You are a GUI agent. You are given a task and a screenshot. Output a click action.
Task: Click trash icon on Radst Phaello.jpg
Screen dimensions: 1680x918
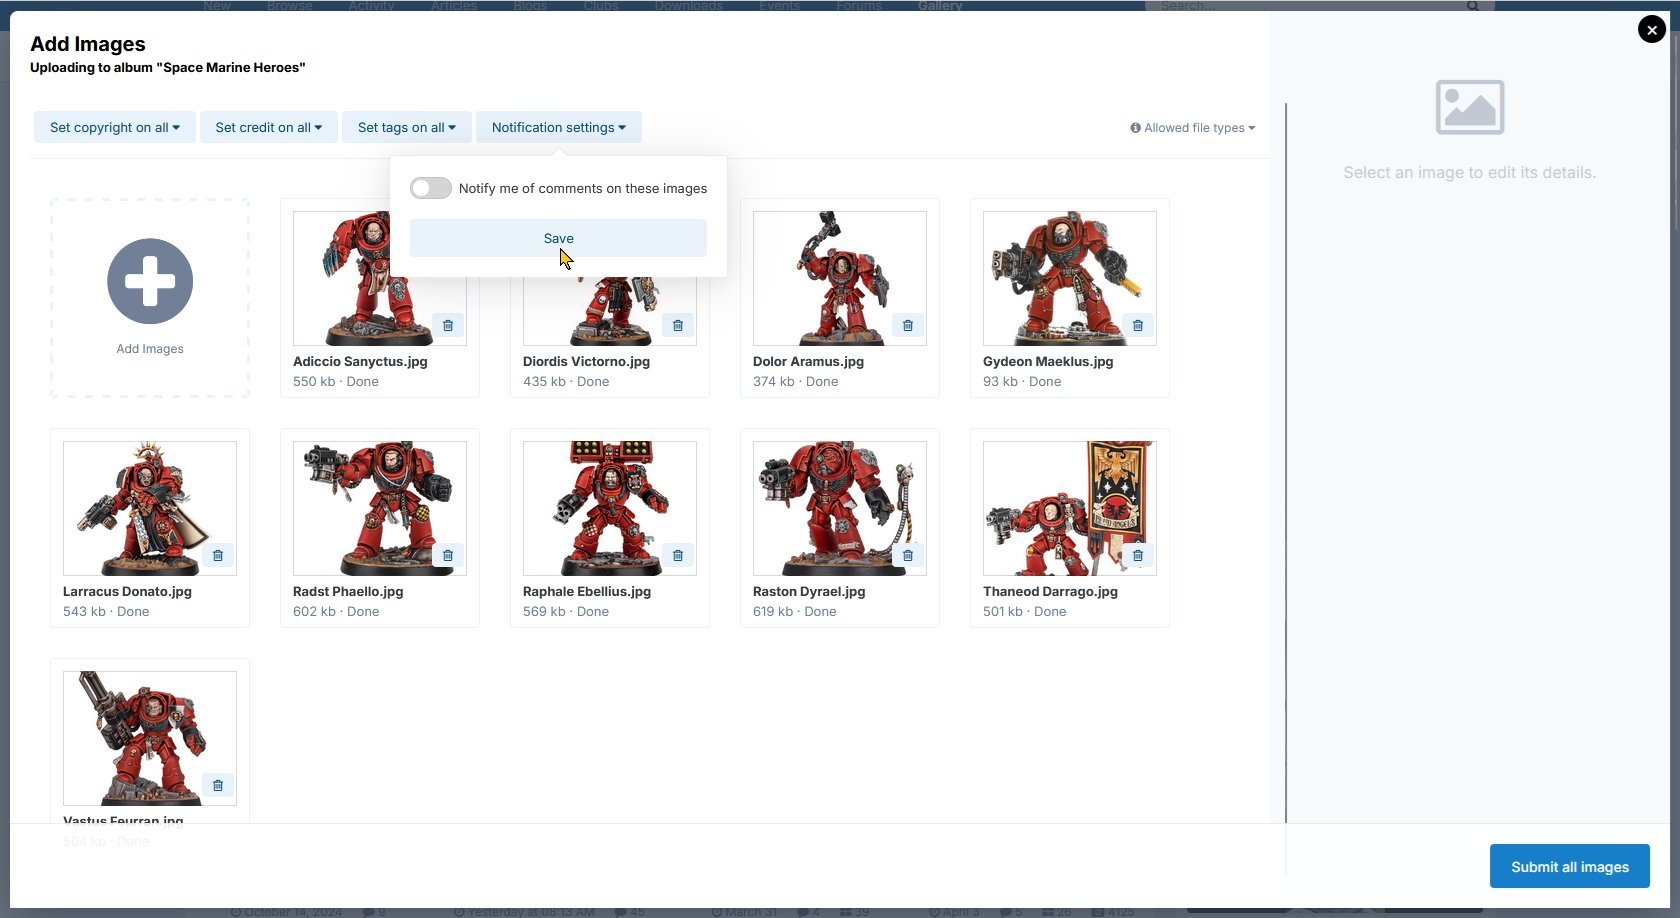click(x=448, y=556)
